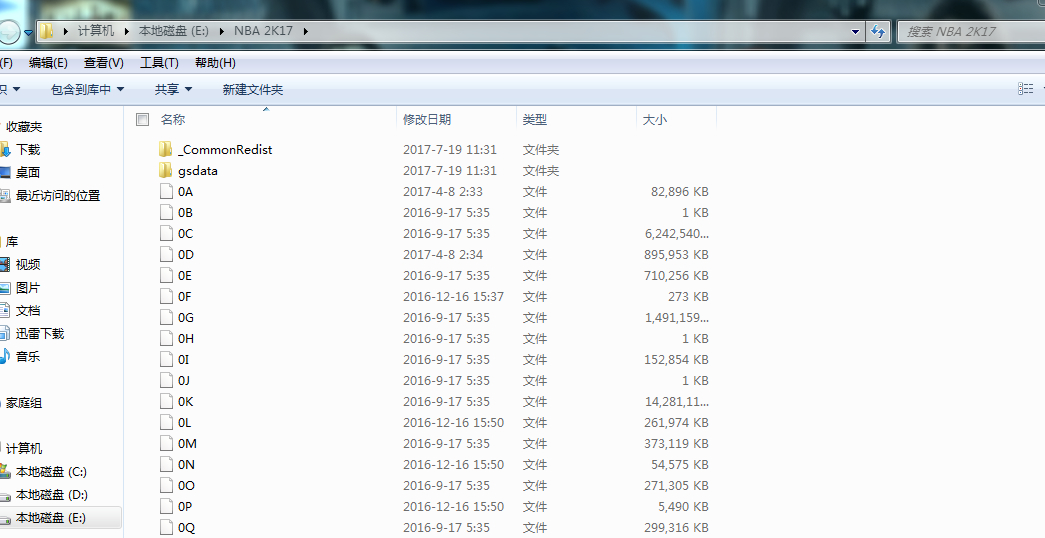
Task: Go to 计算机 via breadcrumb
Action: pos(96,31)
